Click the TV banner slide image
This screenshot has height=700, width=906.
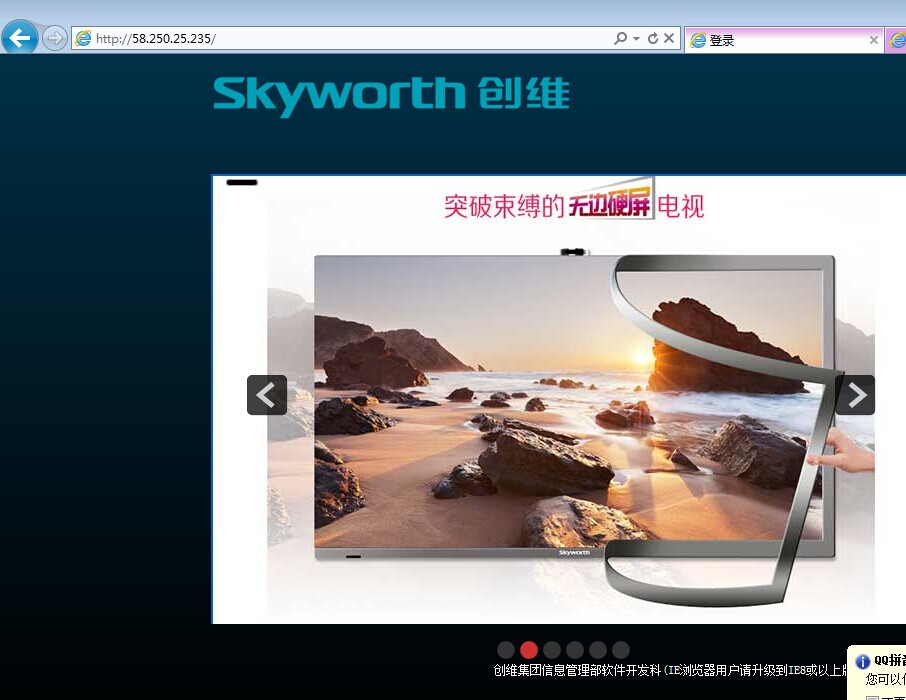point(559,399)
